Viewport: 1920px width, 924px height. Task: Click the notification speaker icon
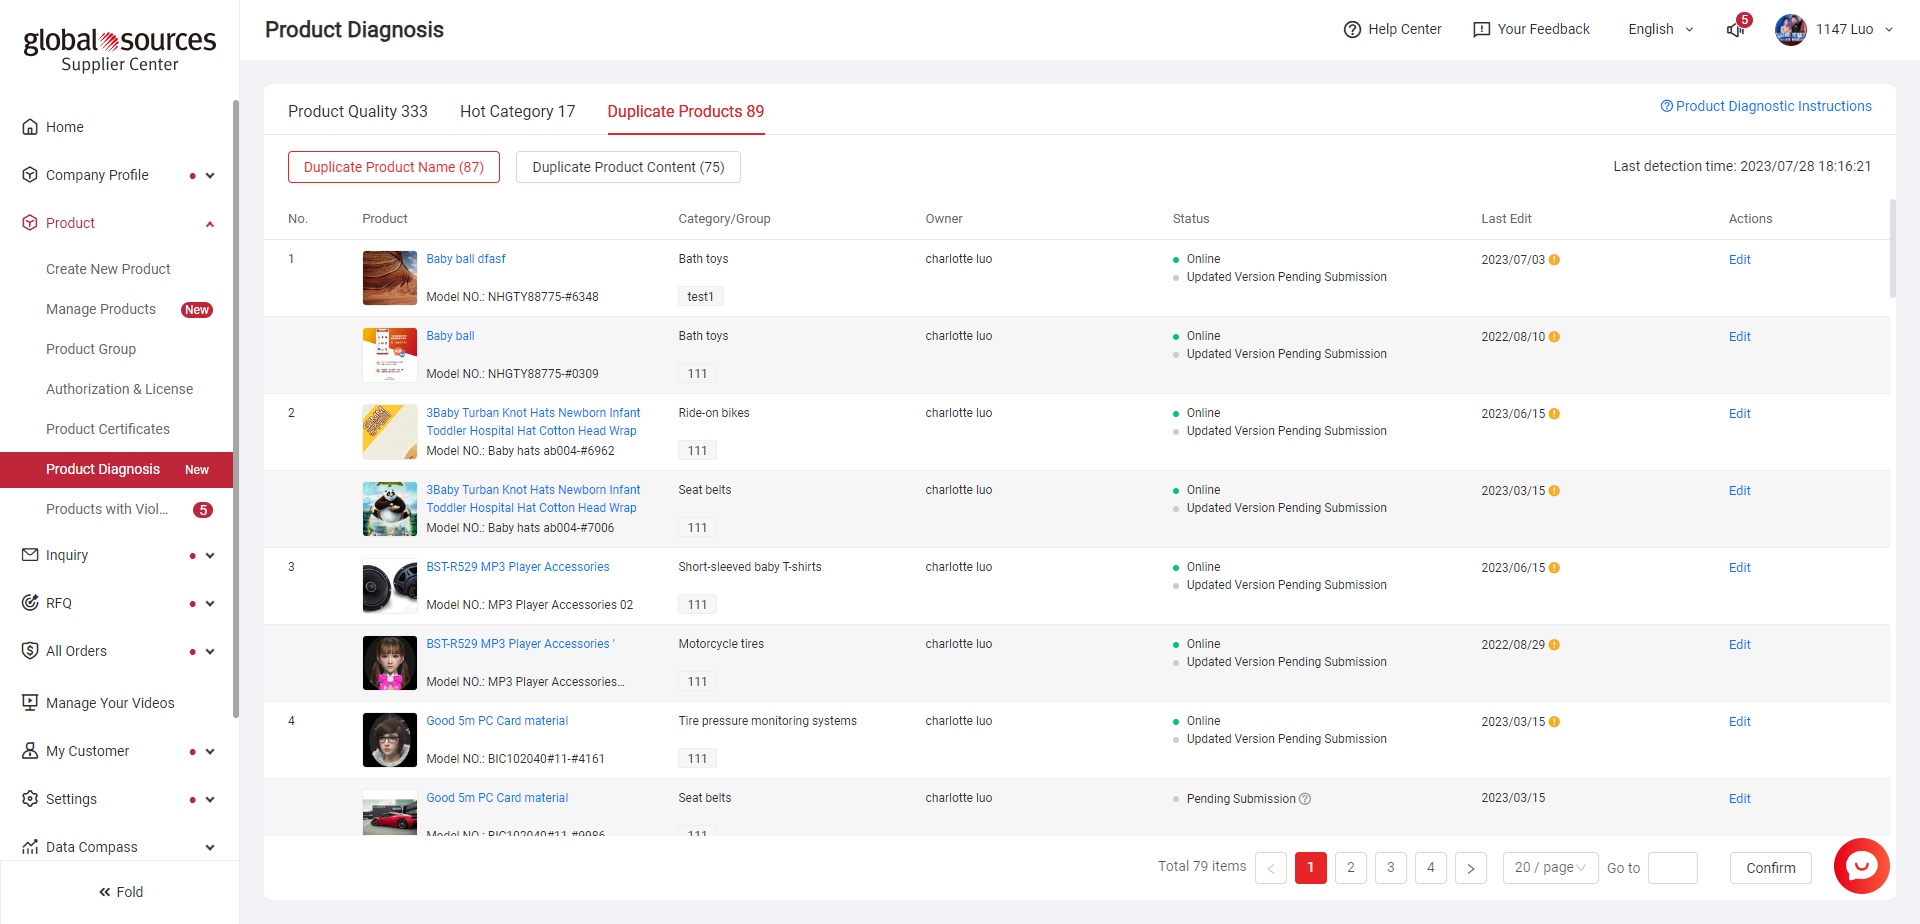1735,30
